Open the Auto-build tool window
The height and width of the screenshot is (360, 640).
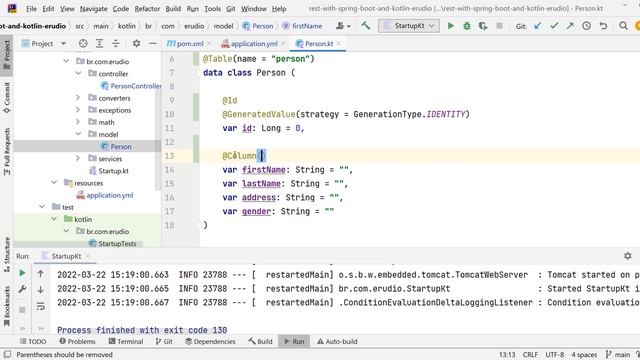[x=337, y=341]
